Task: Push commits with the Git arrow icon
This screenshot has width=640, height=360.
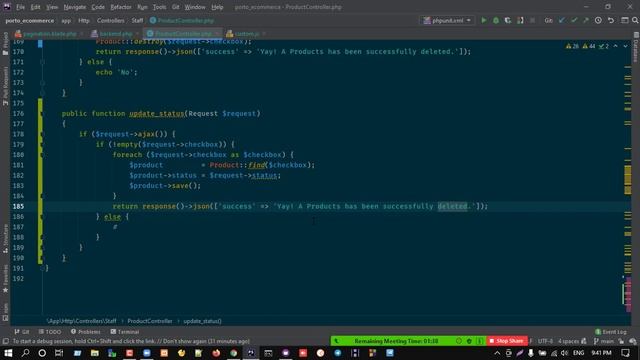Action: tap(586, 20)
